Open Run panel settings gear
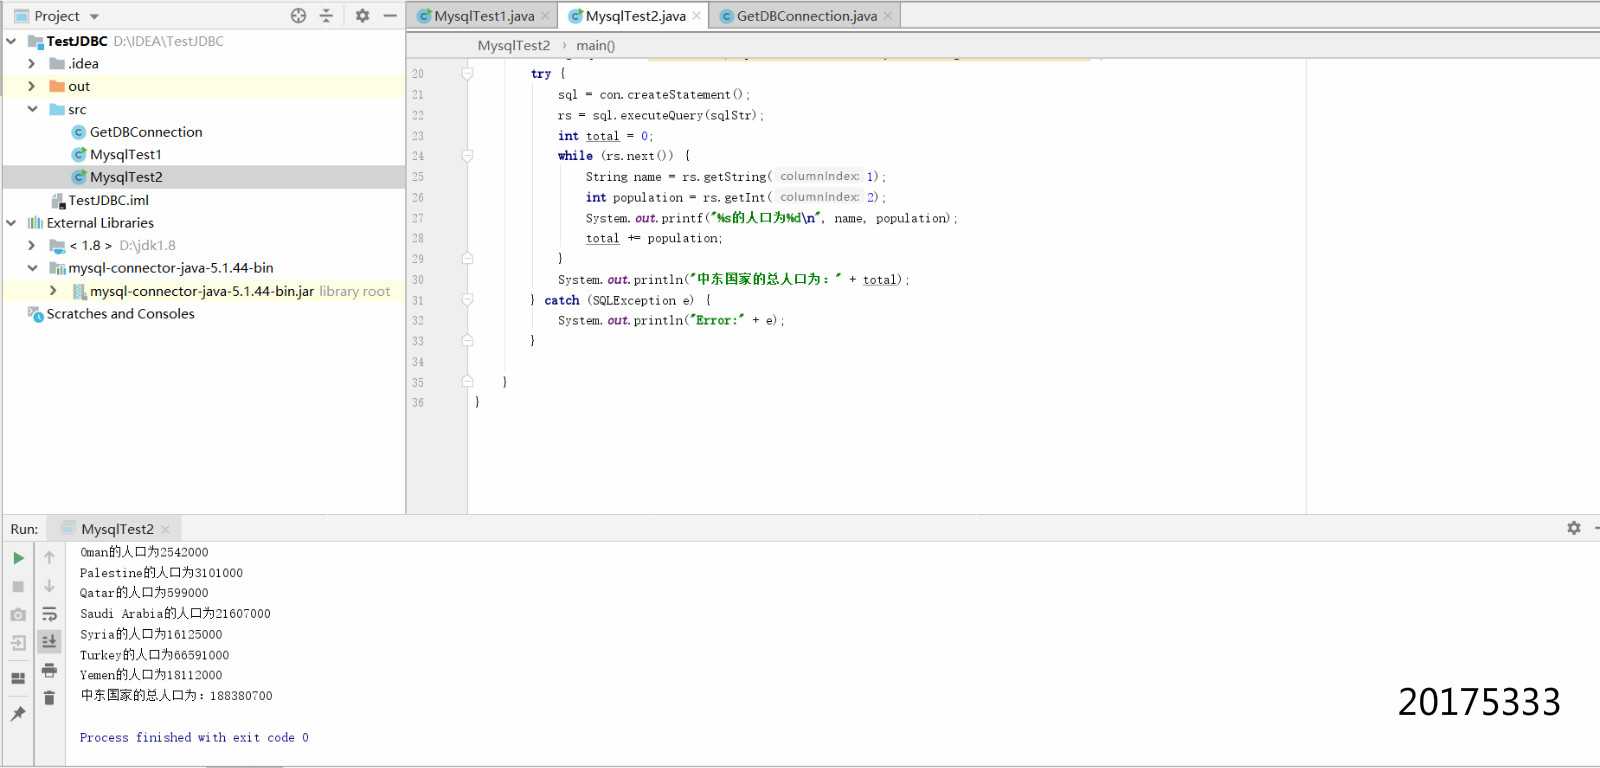Screen dimensions: 1600x768 pyautogui.click(x=1574, y=528)
